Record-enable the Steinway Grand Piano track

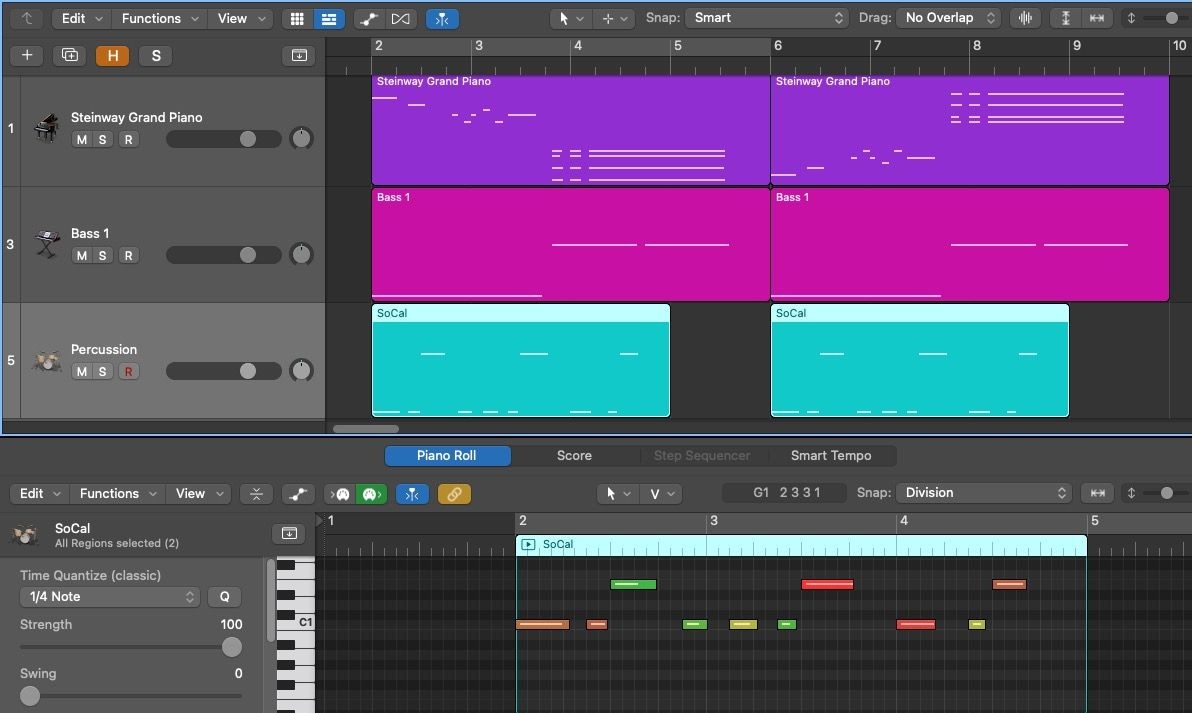point(128,140)
